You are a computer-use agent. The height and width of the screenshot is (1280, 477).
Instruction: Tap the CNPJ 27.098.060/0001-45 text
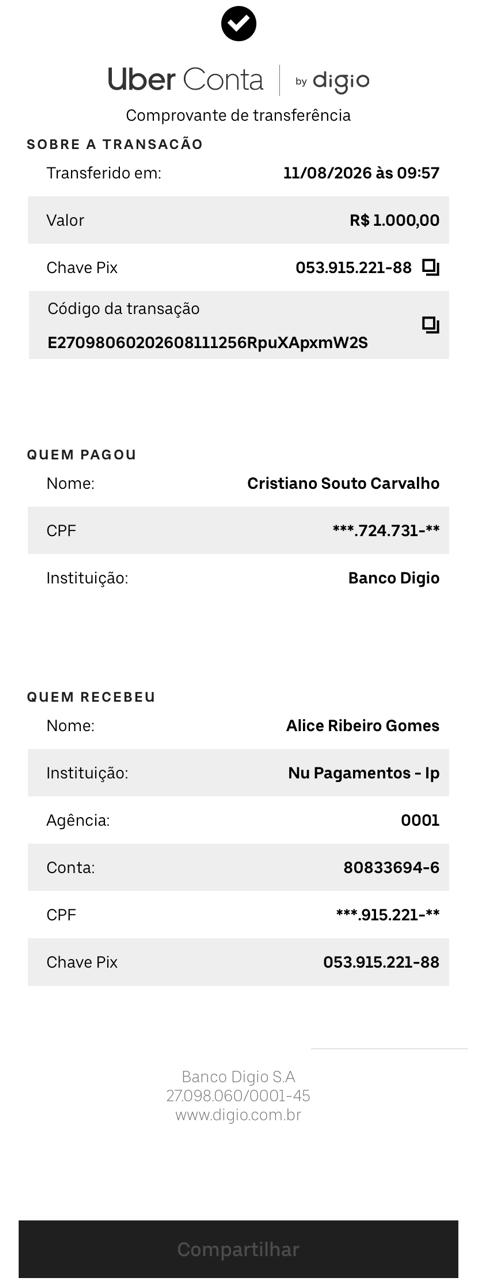pyautogui.click(x=238, y=1096)
